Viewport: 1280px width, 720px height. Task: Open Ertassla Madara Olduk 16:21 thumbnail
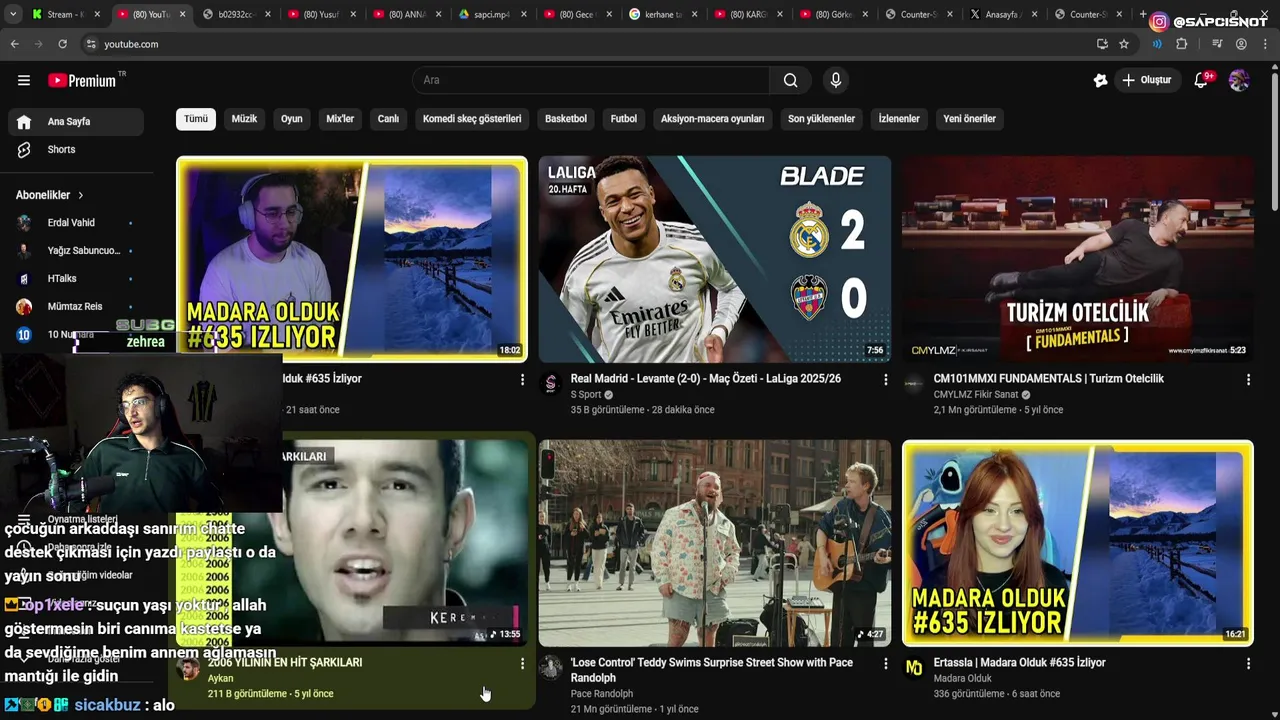[1077, 543]
